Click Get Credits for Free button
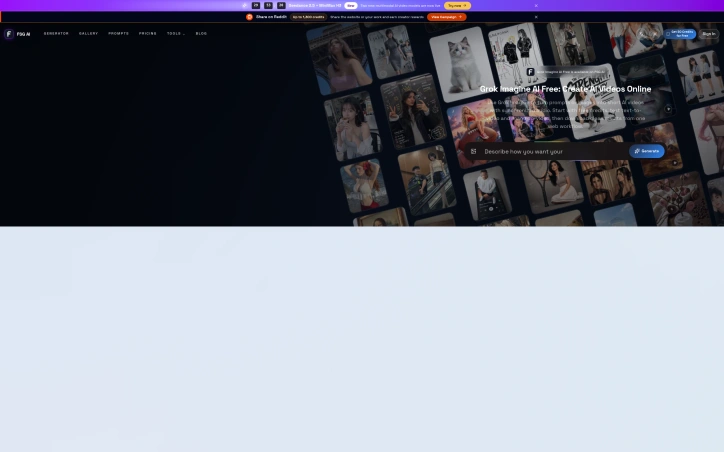This screenshot has width=724, height=452. [x=680, y=34]
